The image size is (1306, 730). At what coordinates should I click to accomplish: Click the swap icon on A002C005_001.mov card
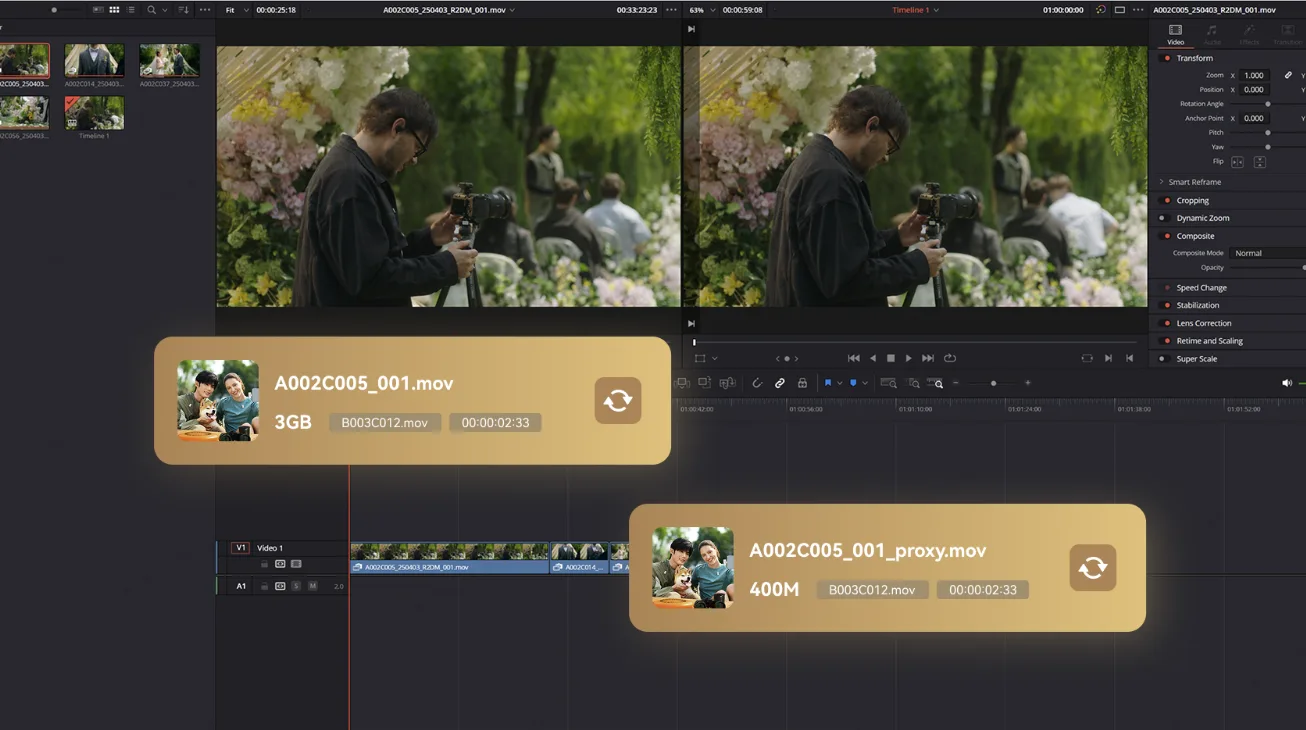pos(617,400)
